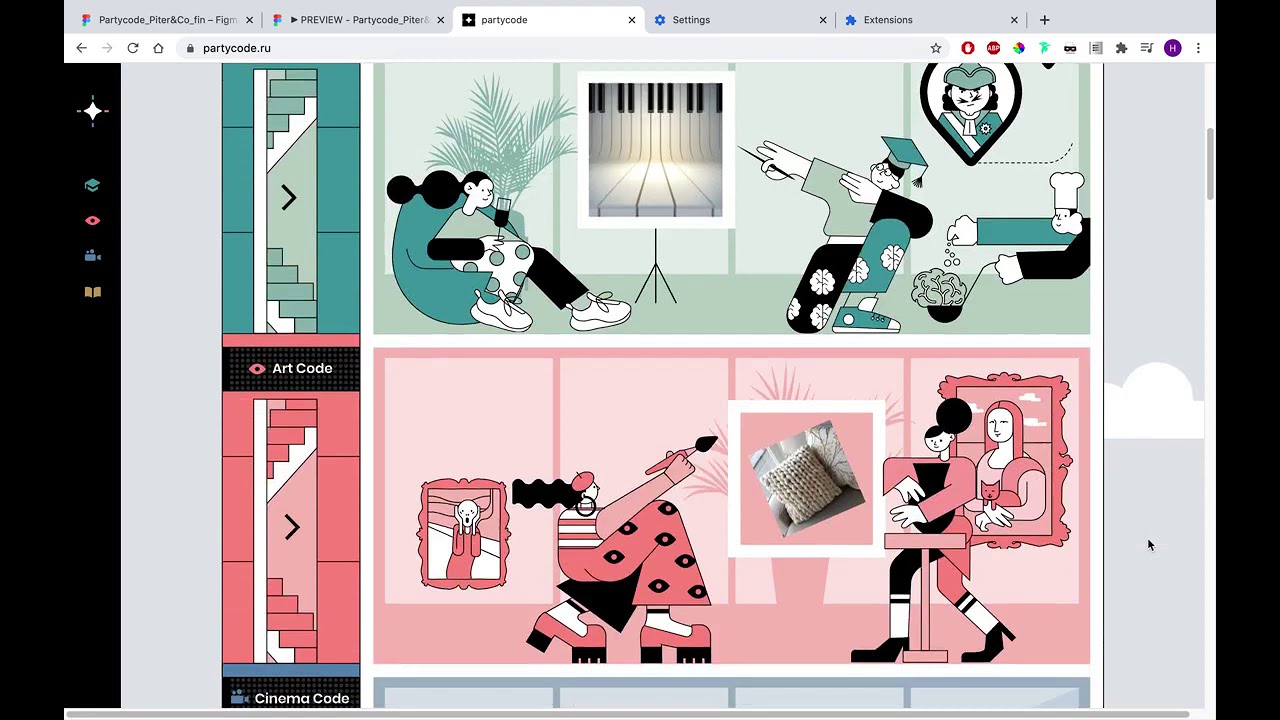Bookmark this page with the star
Screen dimensions: 1280x720
(x=936, y=48)
